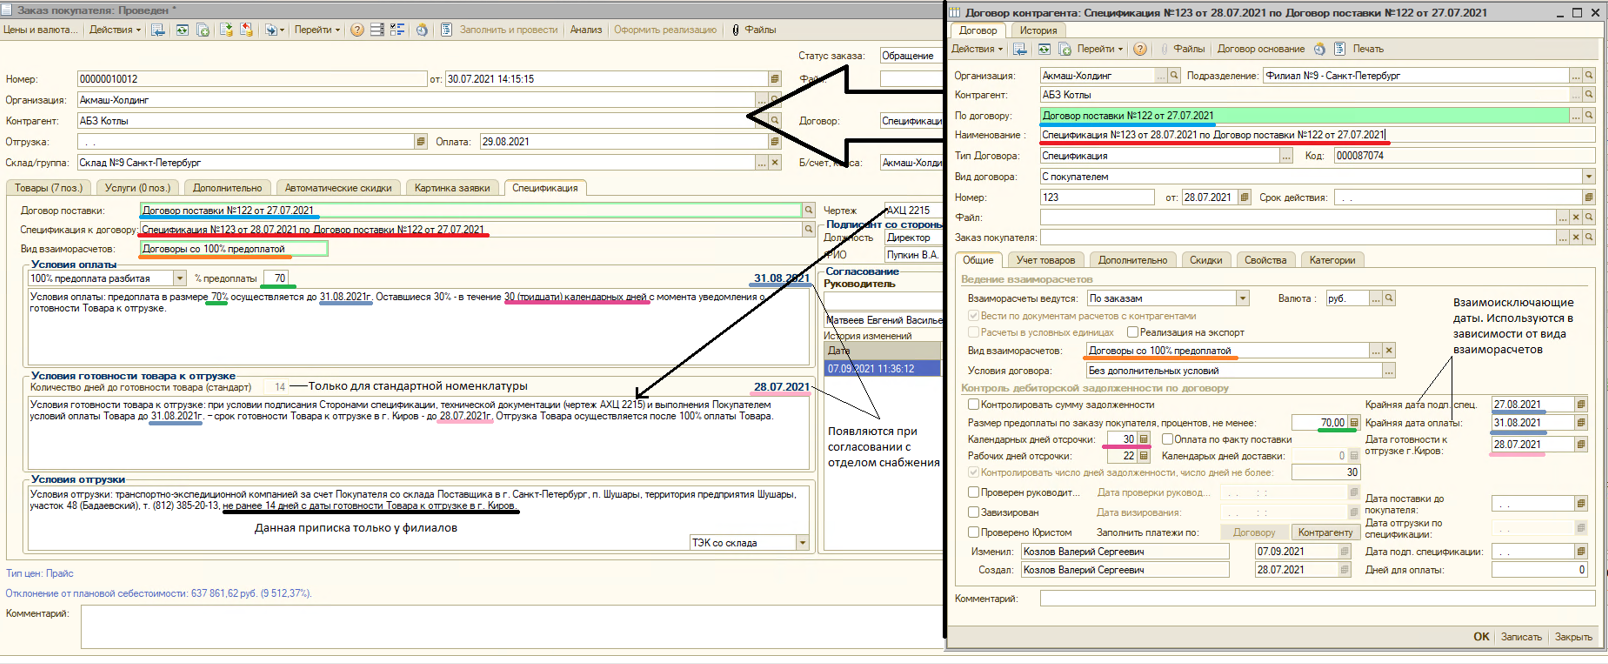The image size is (1608, 664).
Task: Open calendar for Оплата date 29.08.2021
Action: click(x=775, y=142)
